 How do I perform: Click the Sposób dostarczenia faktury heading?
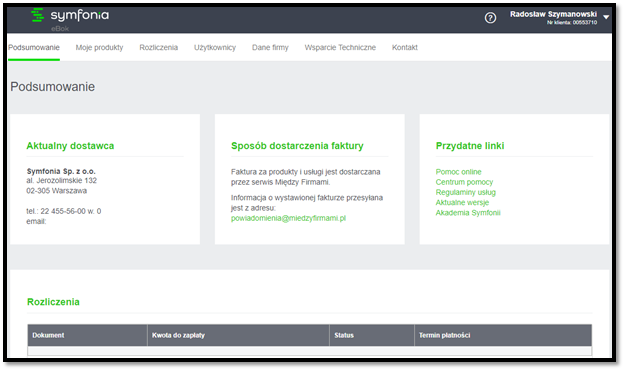[x=297, y=146]
